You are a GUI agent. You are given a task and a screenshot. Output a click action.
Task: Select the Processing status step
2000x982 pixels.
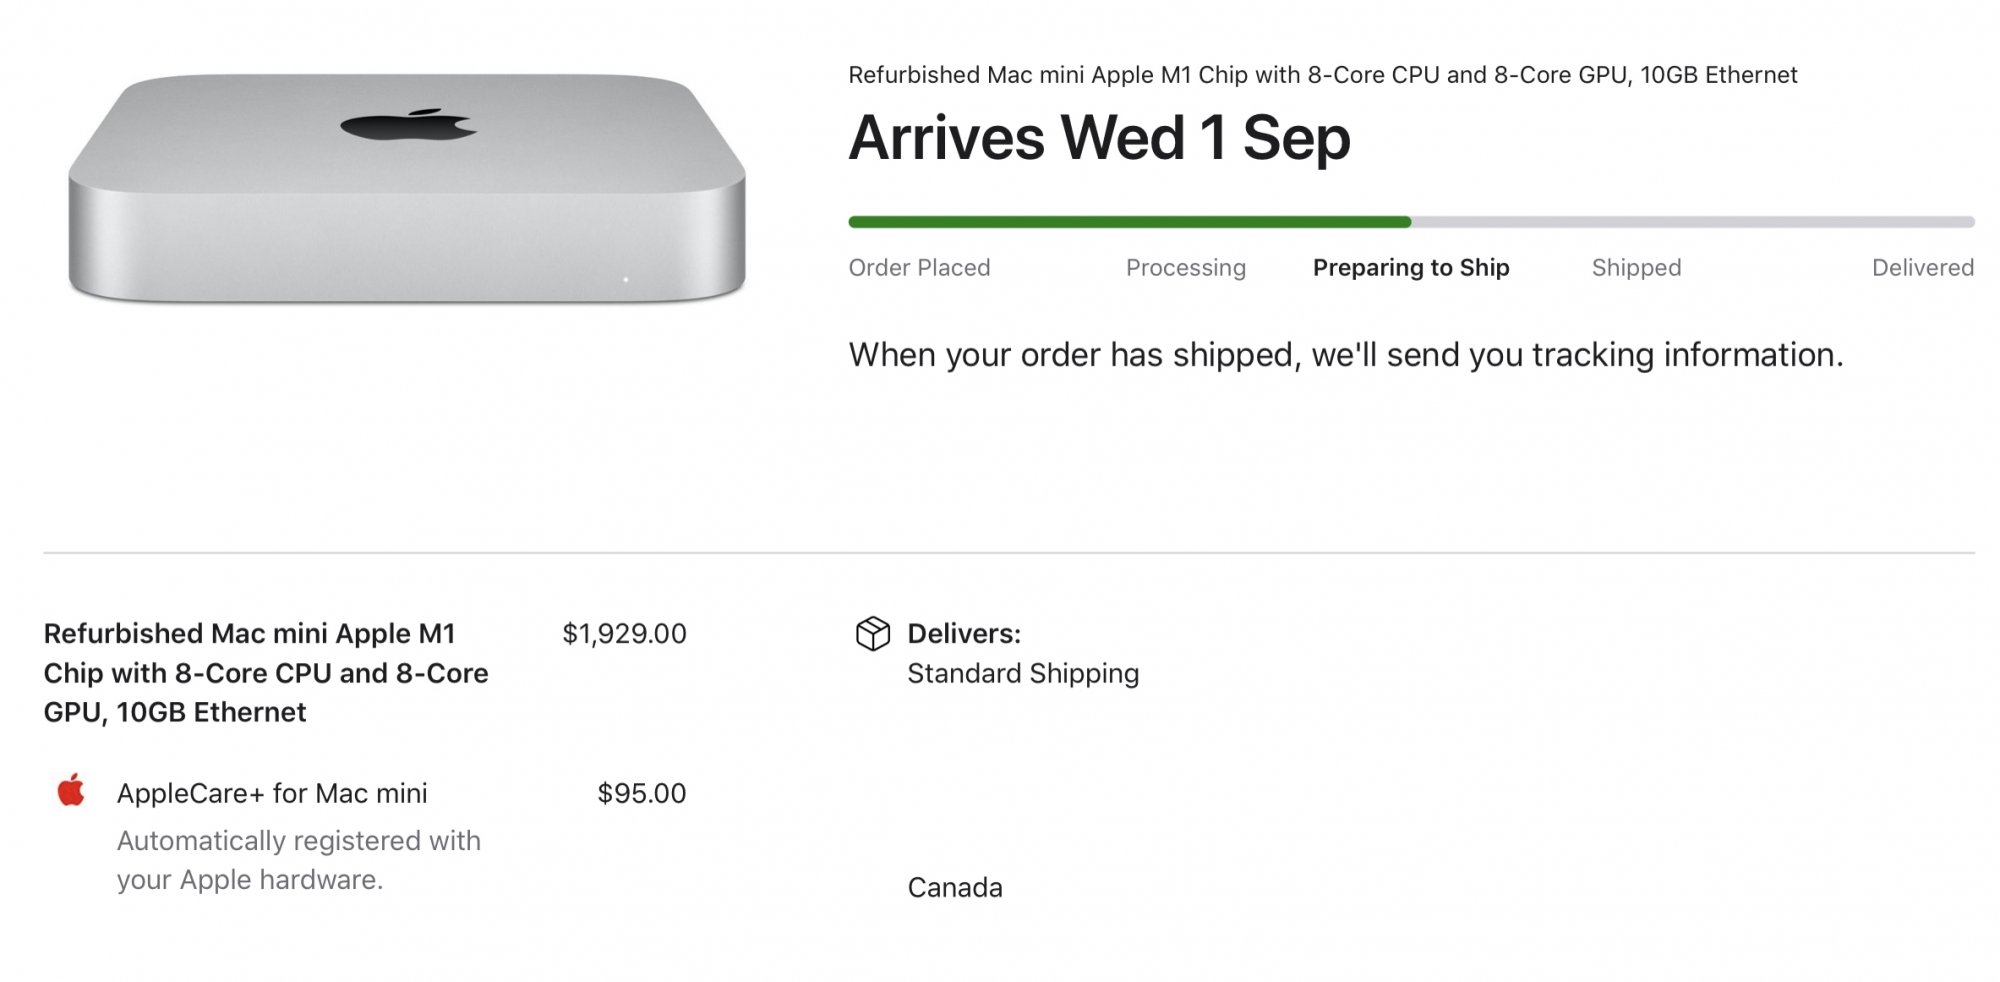[x=1185, y=268]
